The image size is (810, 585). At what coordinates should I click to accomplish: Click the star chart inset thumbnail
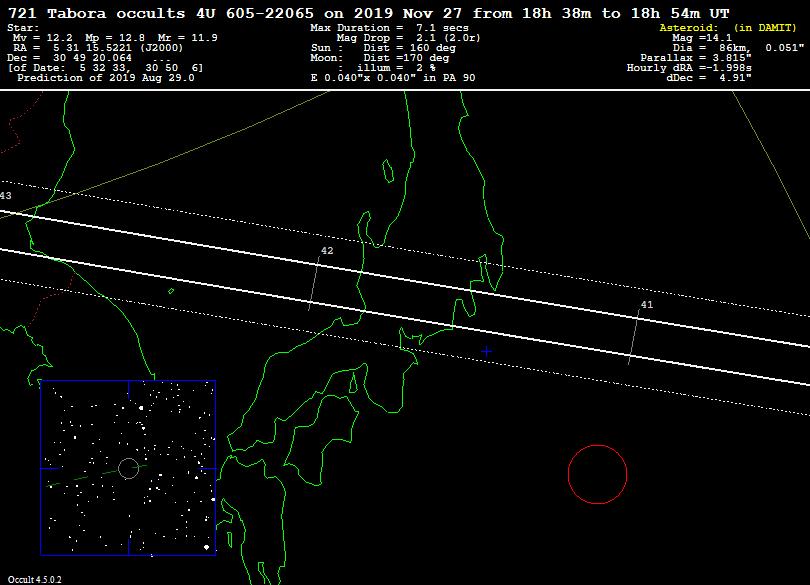coord(128,468)
